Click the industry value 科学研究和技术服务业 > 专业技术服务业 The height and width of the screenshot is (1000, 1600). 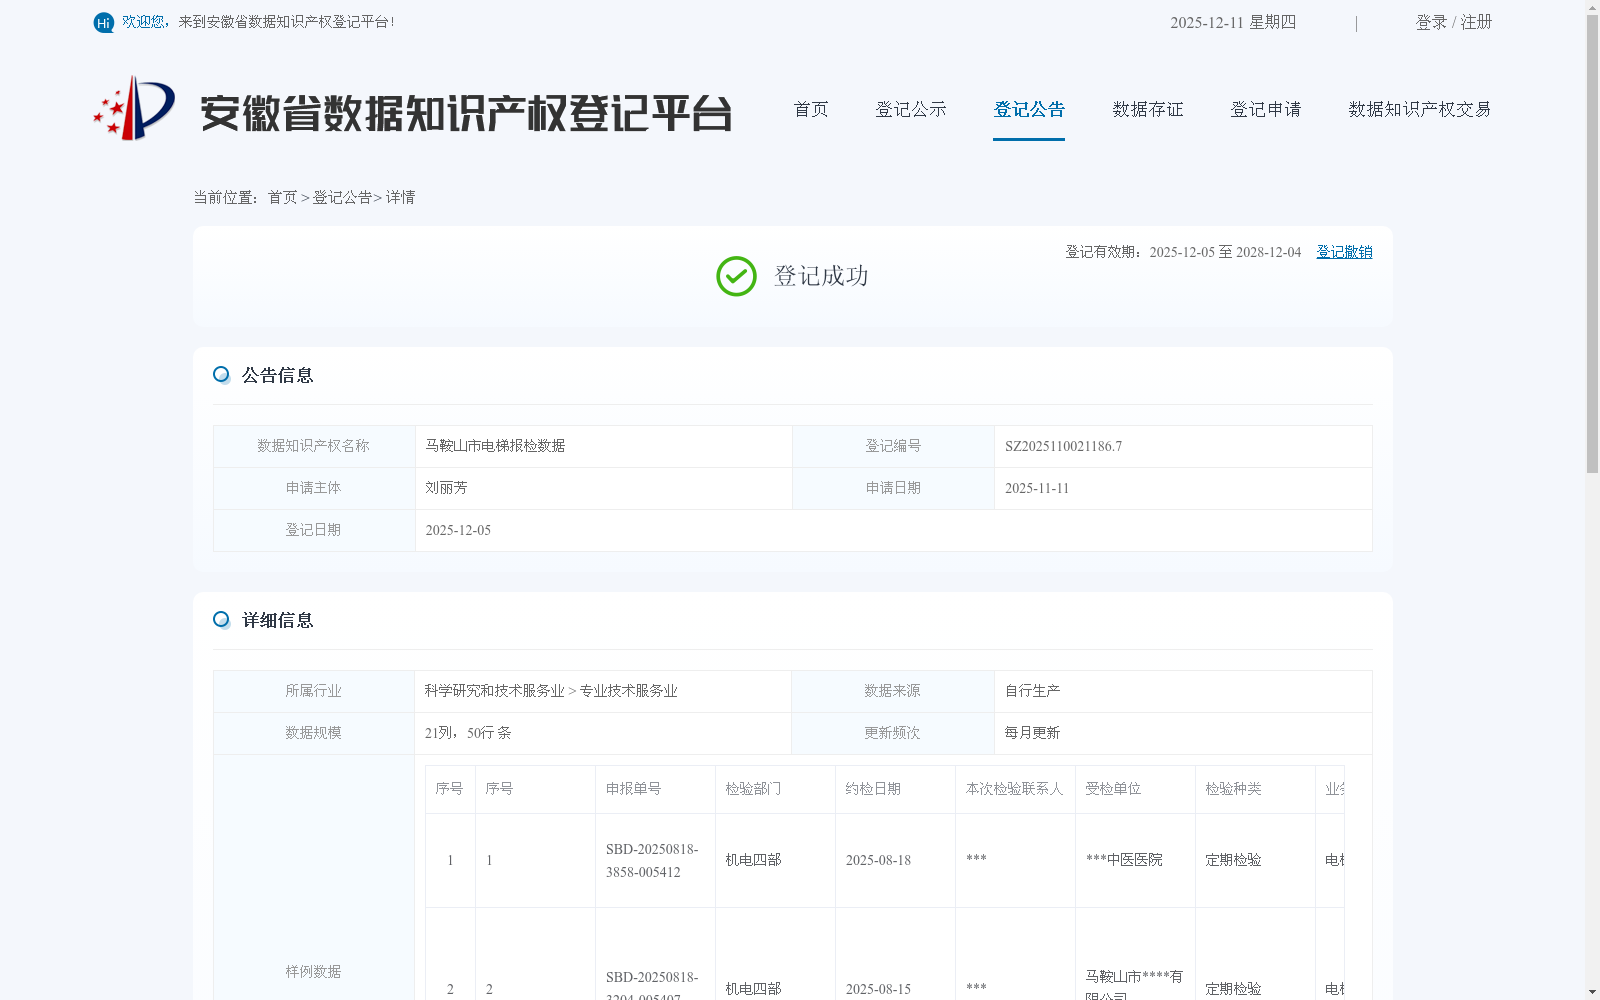(x=551, y=691)
